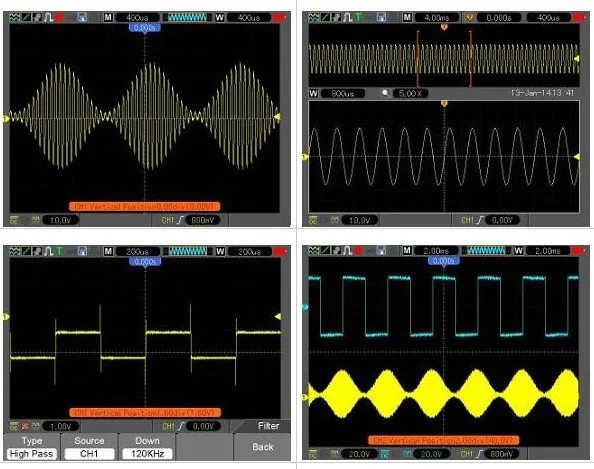Click the left orange zoom bracket in the 4.00ms scope
Screen dimensions: 594x469
pos(418,59)
